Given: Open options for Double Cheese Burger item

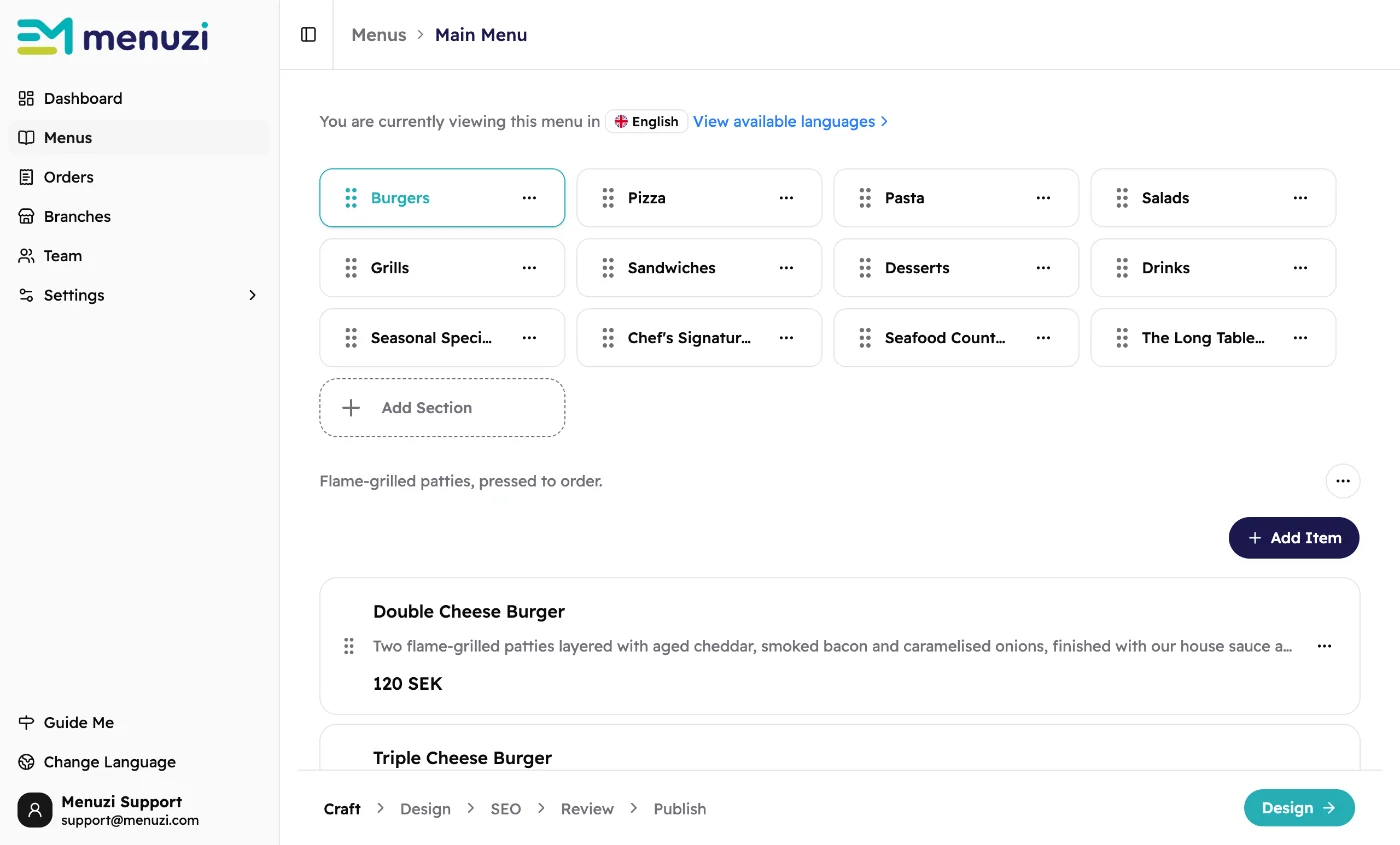Looking at the screenshot, I should point(1324,646).
